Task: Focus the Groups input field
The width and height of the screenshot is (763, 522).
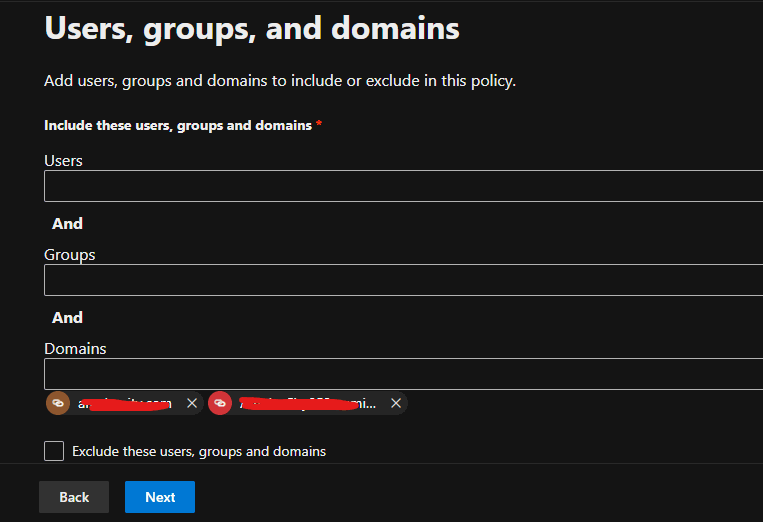Action: pyautogui.click(x=400, y=280)
